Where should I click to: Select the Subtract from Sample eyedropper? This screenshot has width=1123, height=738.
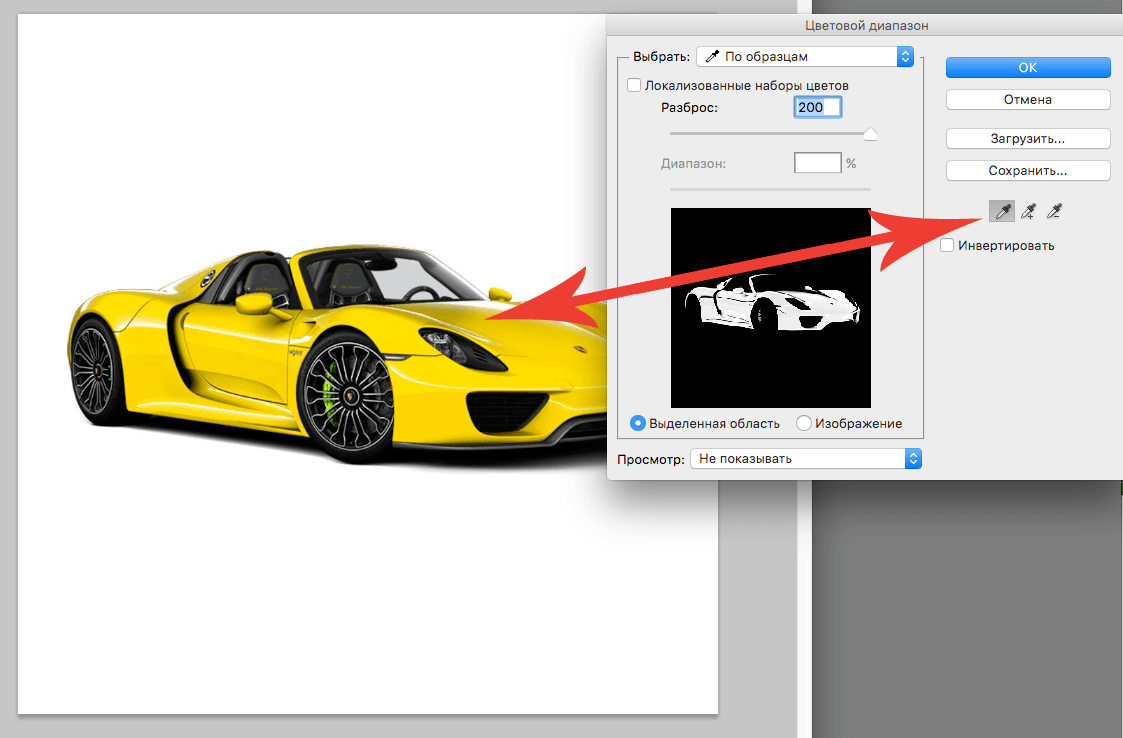coord(1053,211)
